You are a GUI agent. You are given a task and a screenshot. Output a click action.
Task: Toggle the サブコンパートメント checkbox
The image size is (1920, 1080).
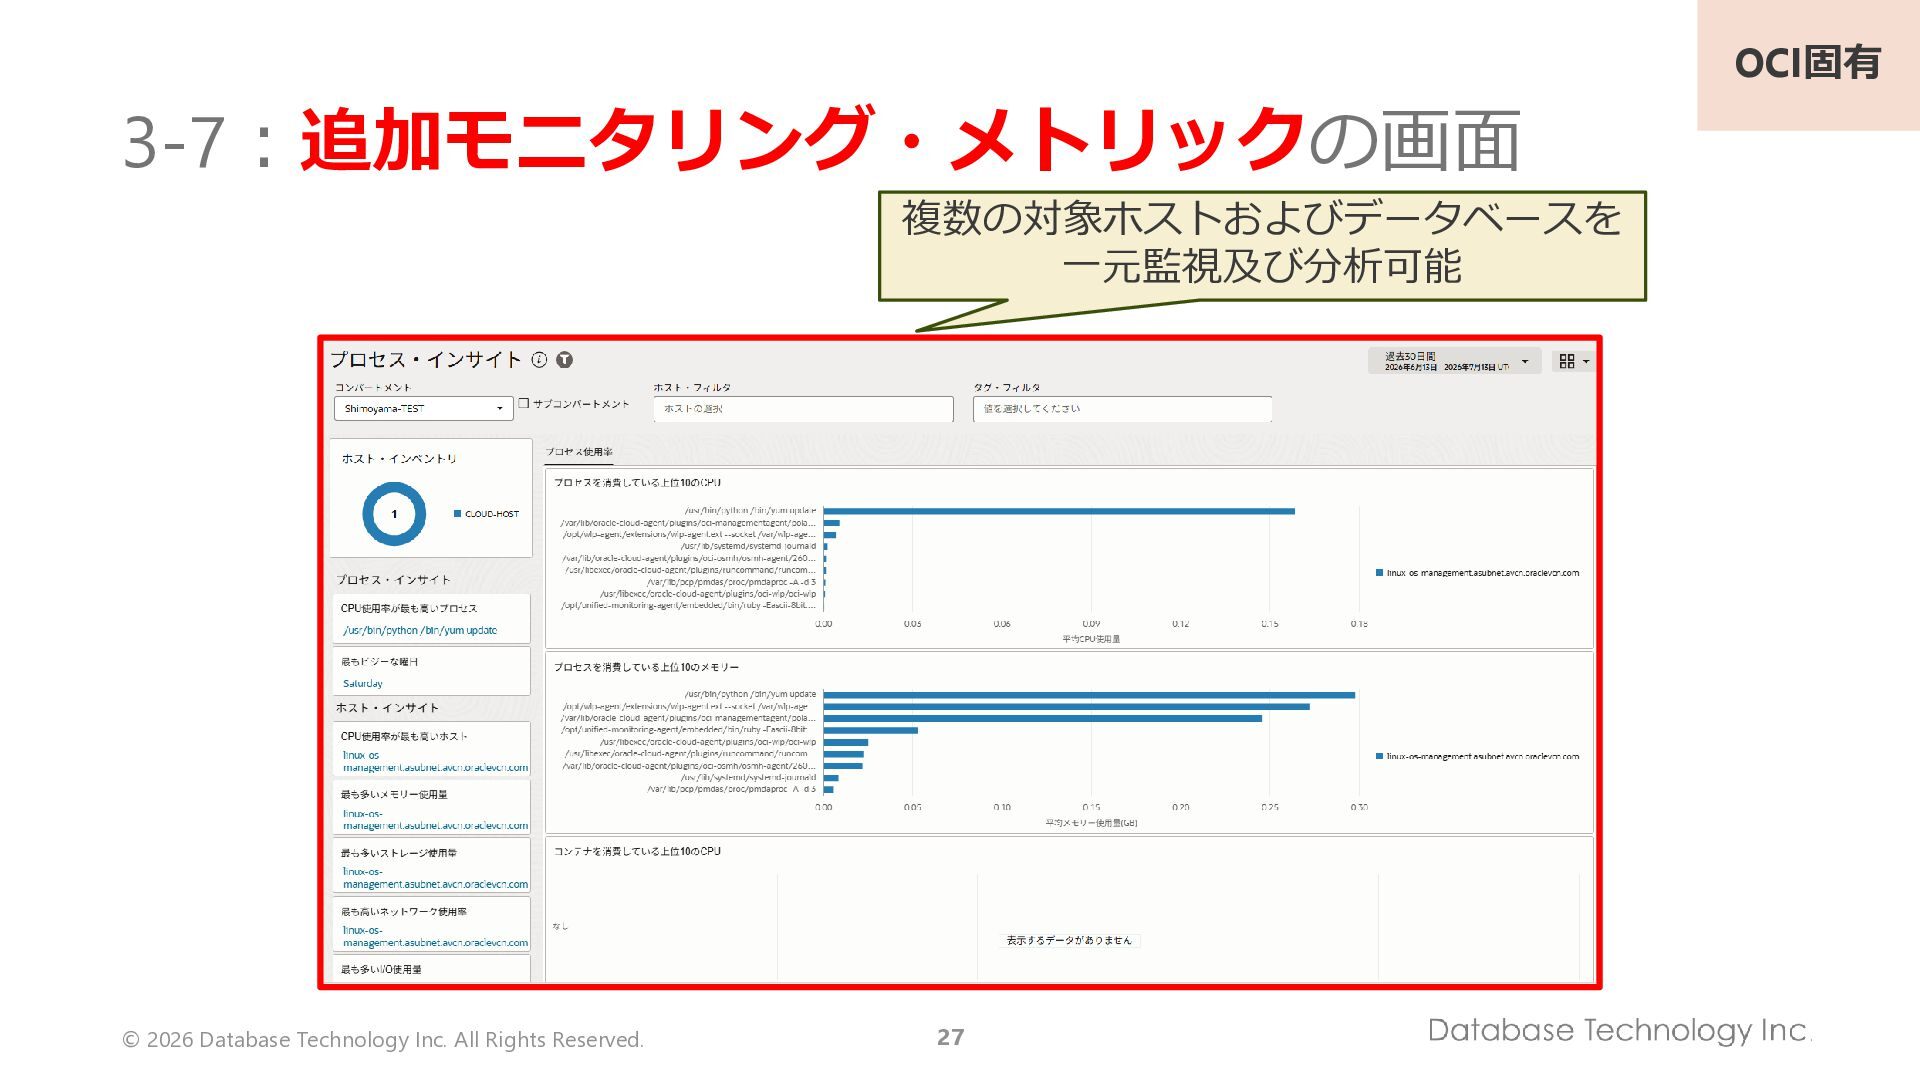[x=523, y=404]
